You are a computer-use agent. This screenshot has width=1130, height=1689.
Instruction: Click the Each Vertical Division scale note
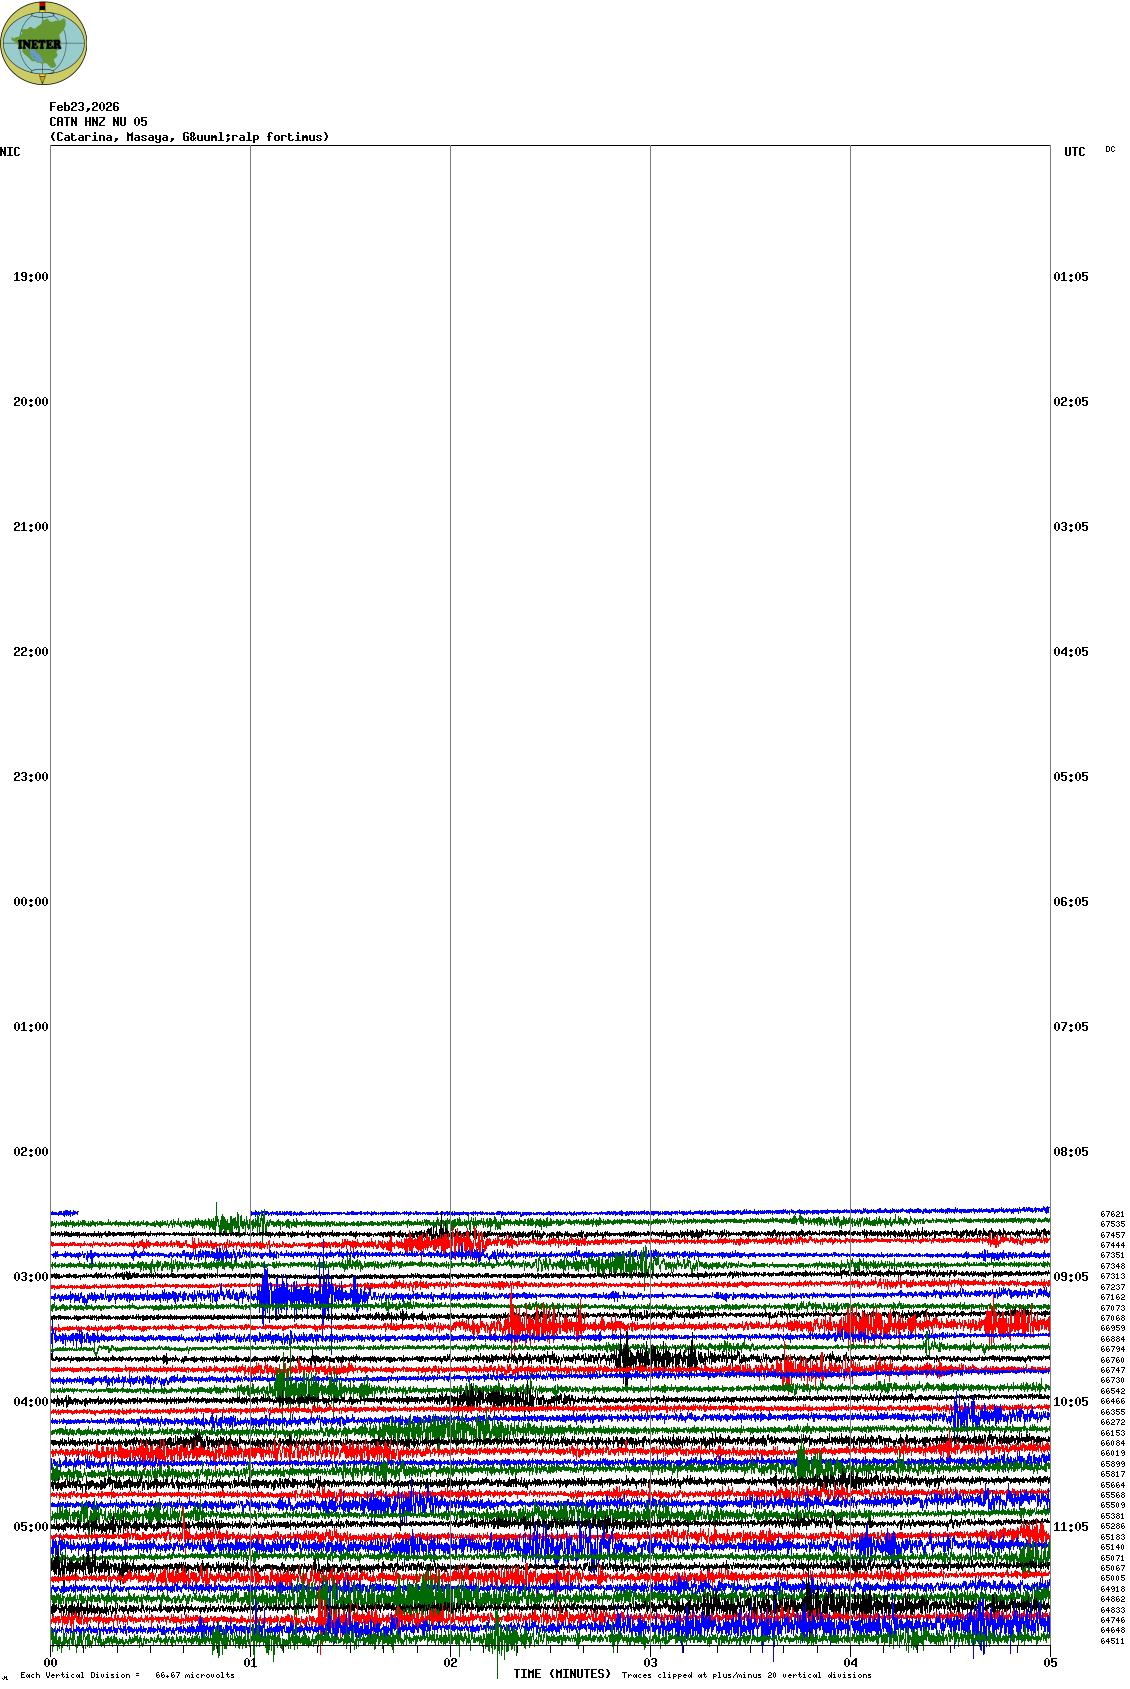pos(127,1675)
